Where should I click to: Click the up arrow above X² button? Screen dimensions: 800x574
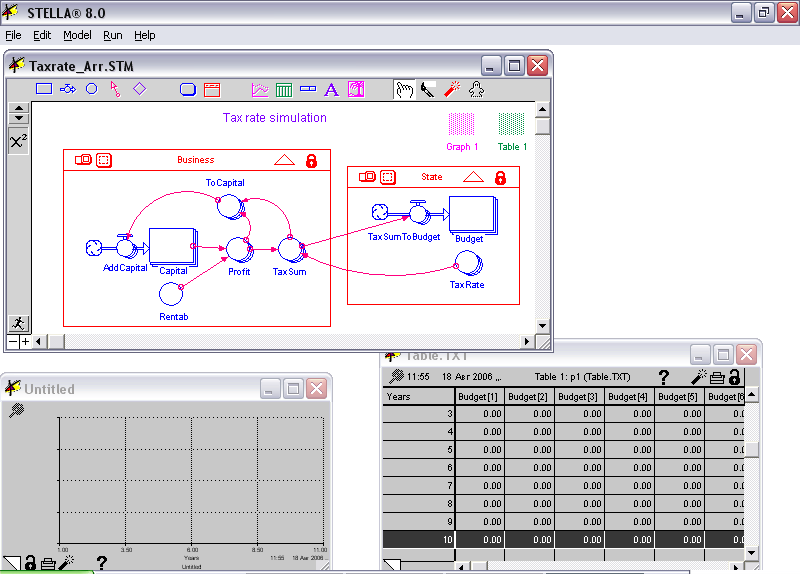[x=19, y=108]
